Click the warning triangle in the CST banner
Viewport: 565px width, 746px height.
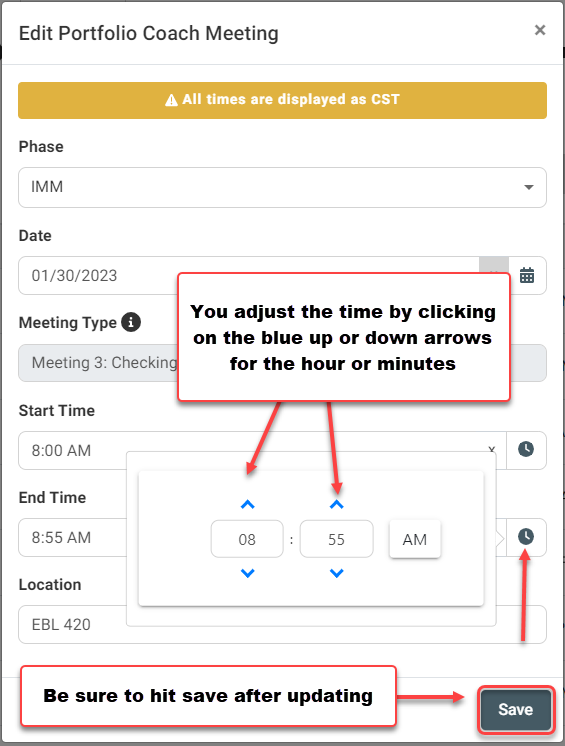point(171,100)
